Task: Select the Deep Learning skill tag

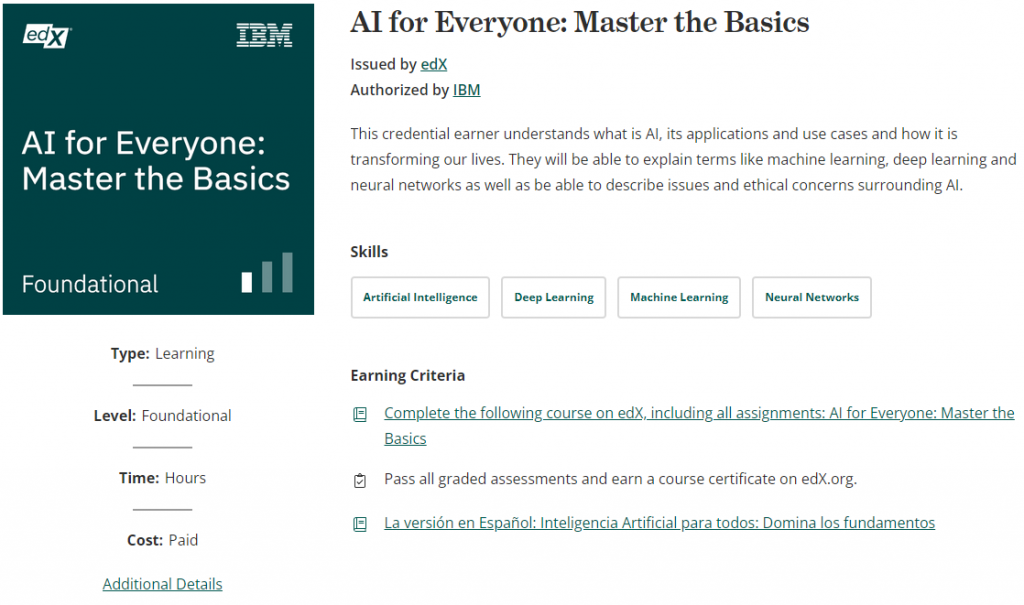Action: (x=553, y=298)
